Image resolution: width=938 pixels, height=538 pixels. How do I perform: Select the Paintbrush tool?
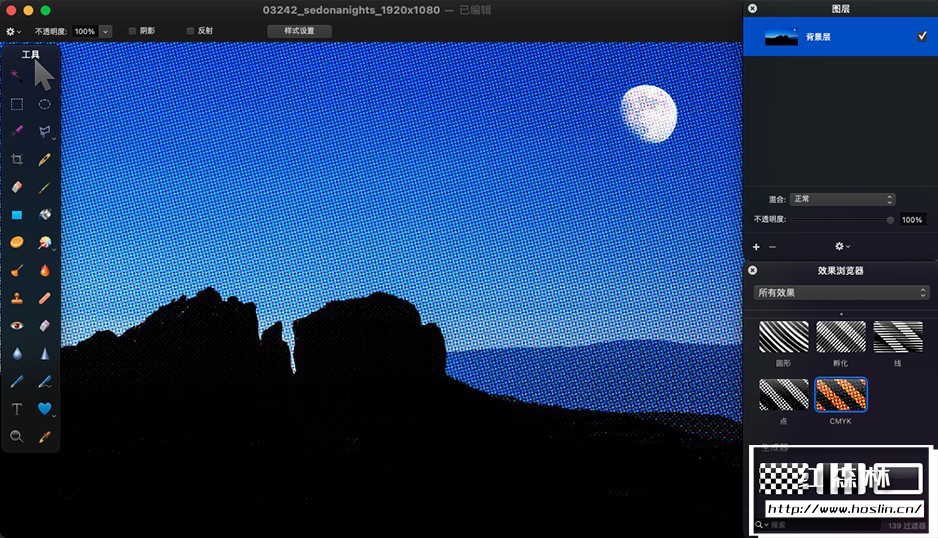click(45, 187)
